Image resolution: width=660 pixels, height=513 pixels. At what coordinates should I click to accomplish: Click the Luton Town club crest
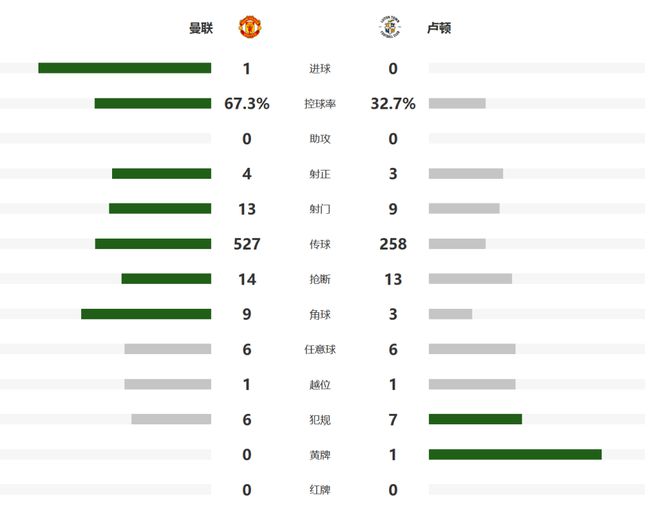click(387, 27)
